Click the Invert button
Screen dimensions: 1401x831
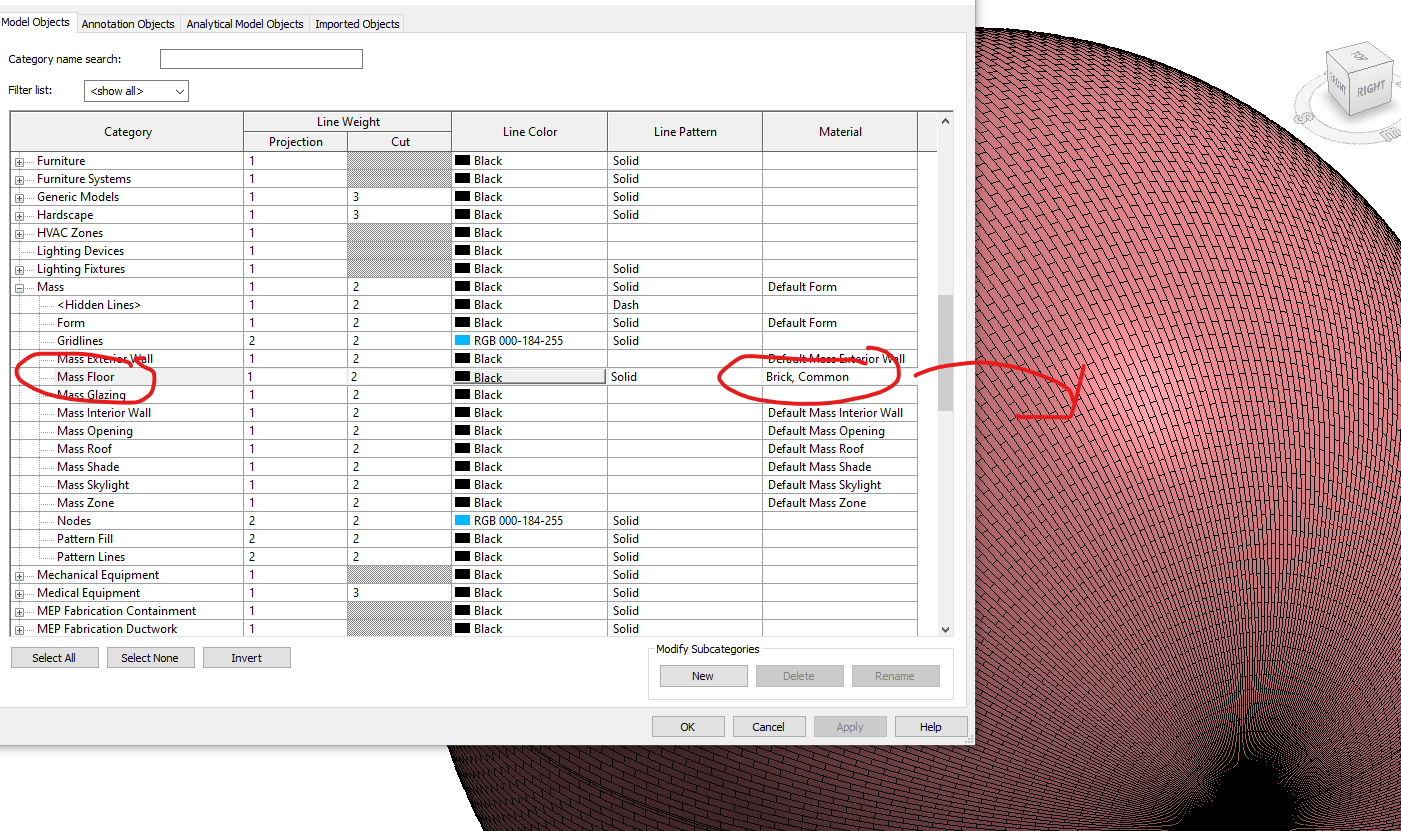(246, 658)
